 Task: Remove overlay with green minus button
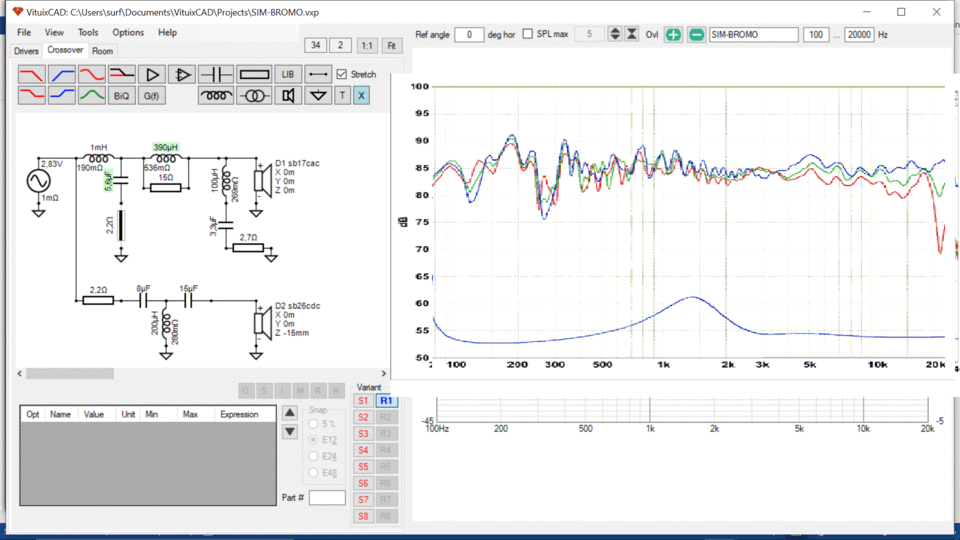pos(696,35)
